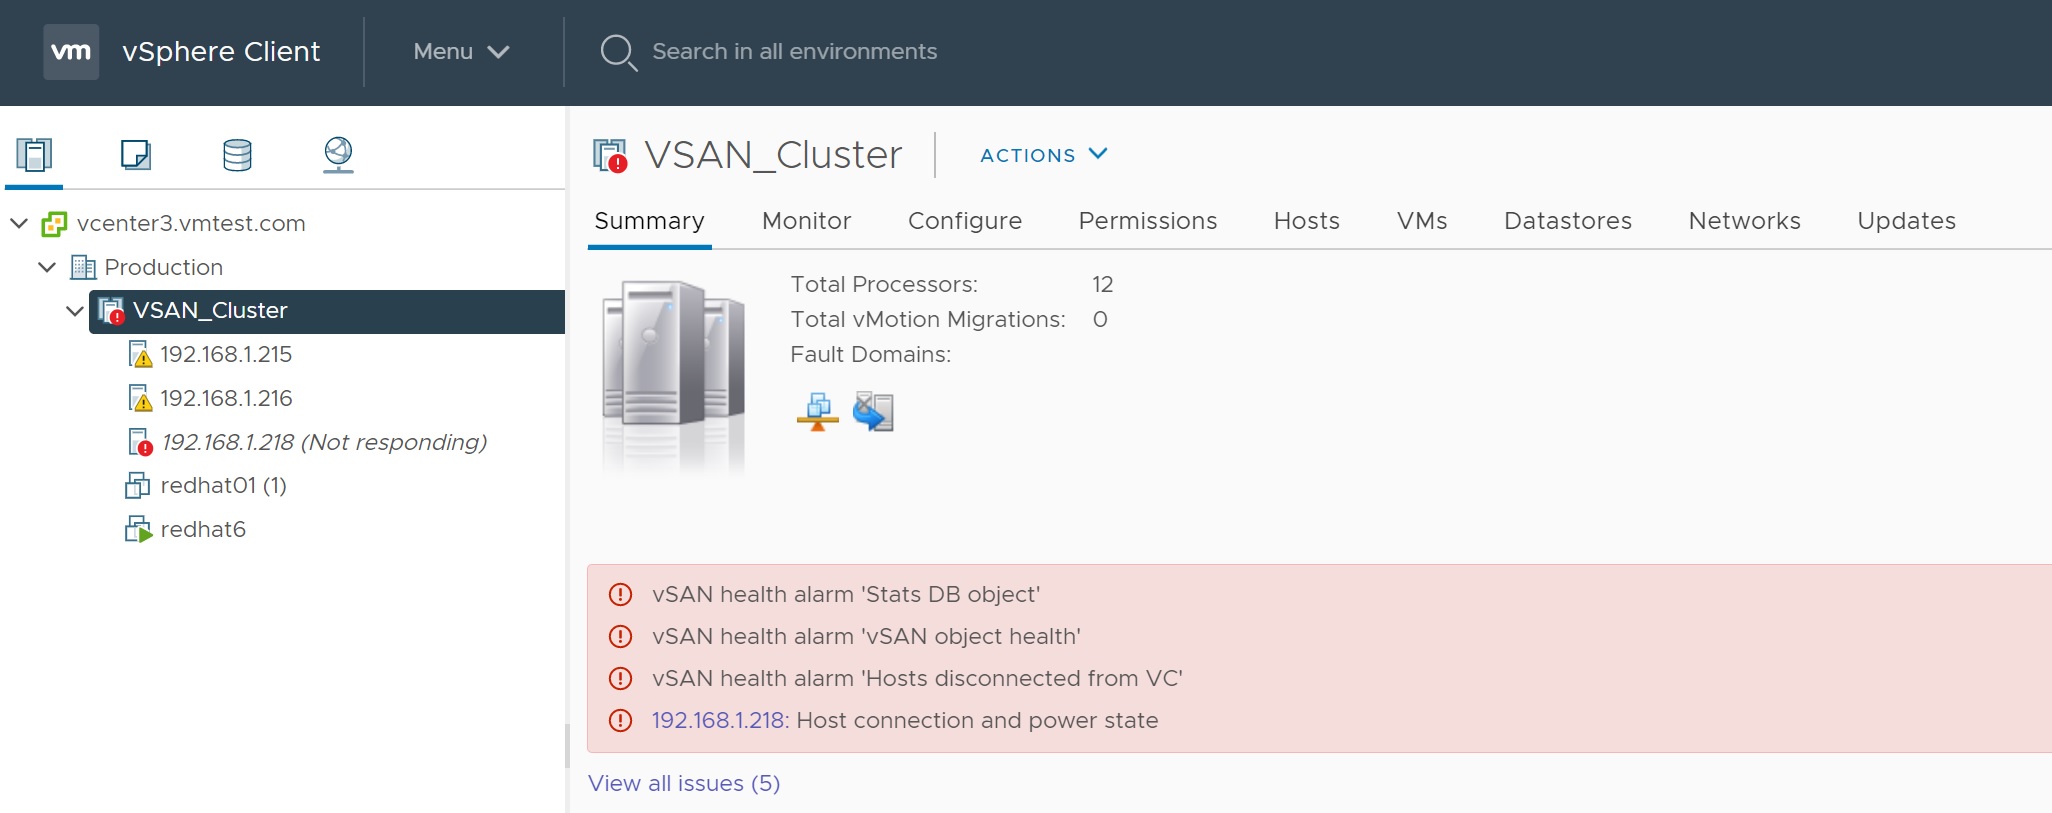Open the Networking inventory view icon
2052x813 pixels.
(x=338, y=155)
